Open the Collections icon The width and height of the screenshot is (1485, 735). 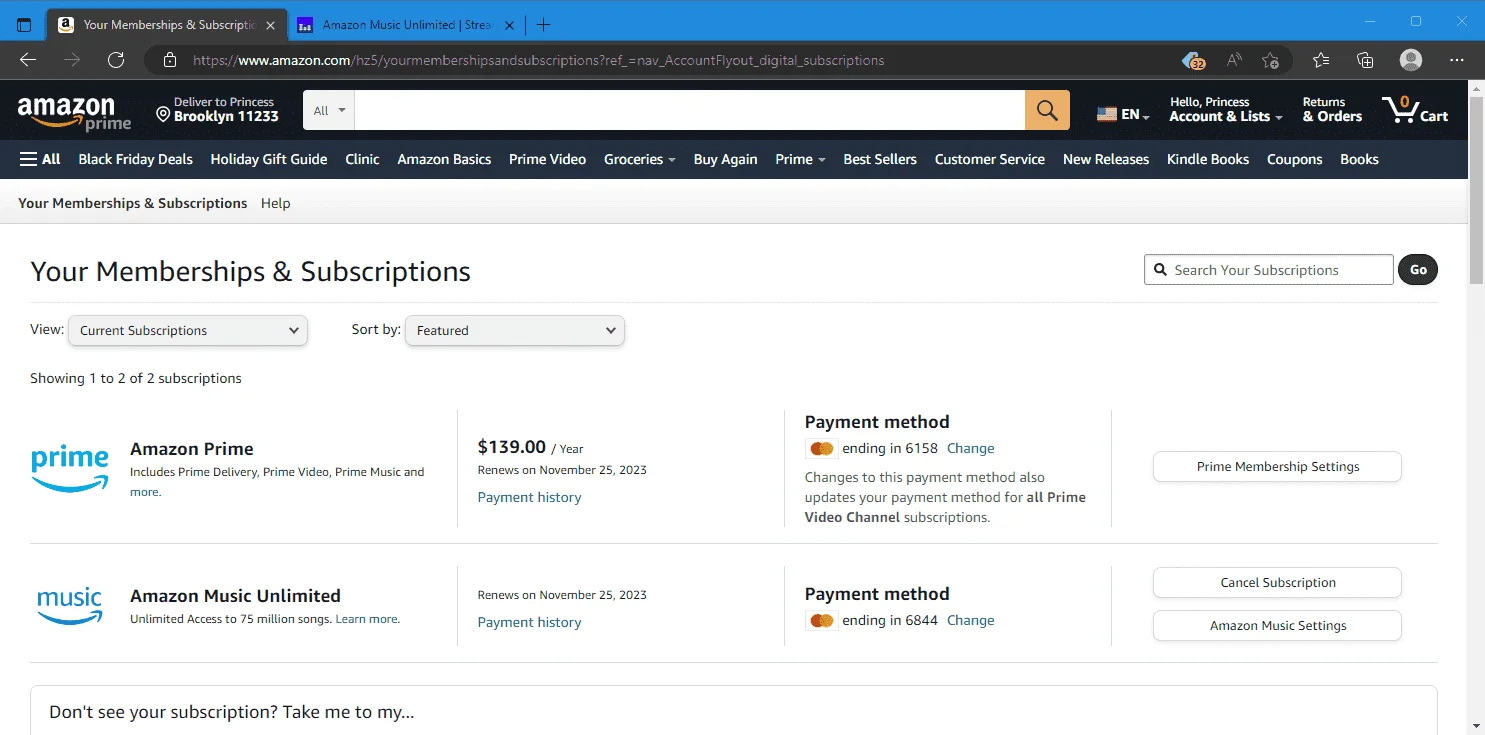click(1365, 60)
